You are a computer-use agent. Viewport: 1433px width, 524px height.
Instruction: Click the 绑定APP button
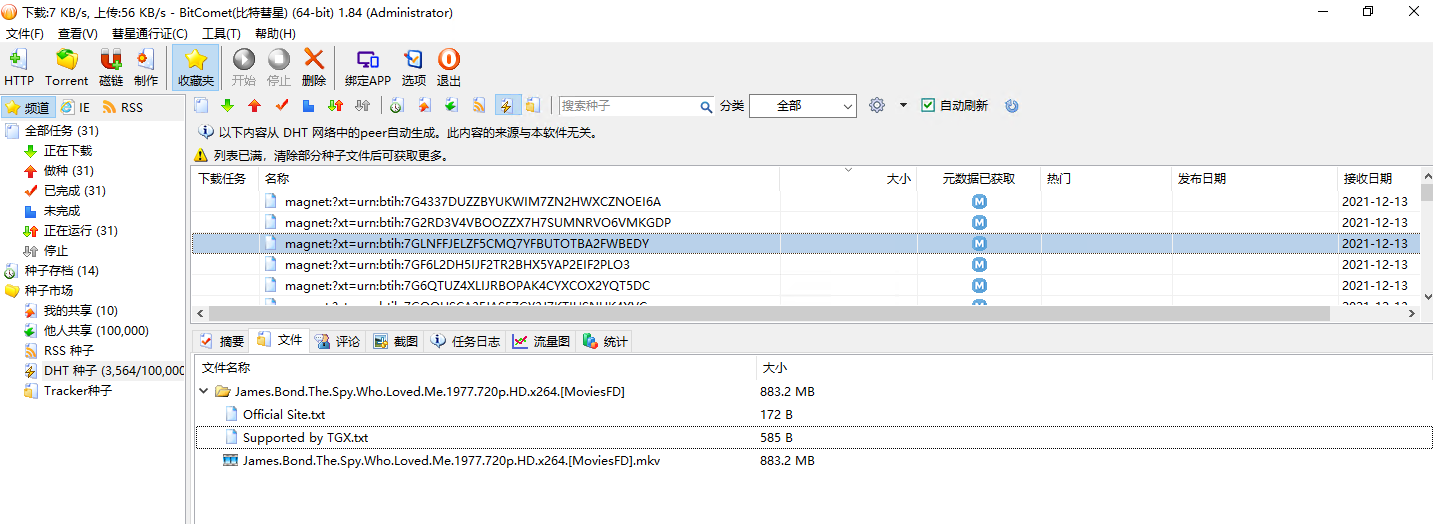(x=368, y=68)
